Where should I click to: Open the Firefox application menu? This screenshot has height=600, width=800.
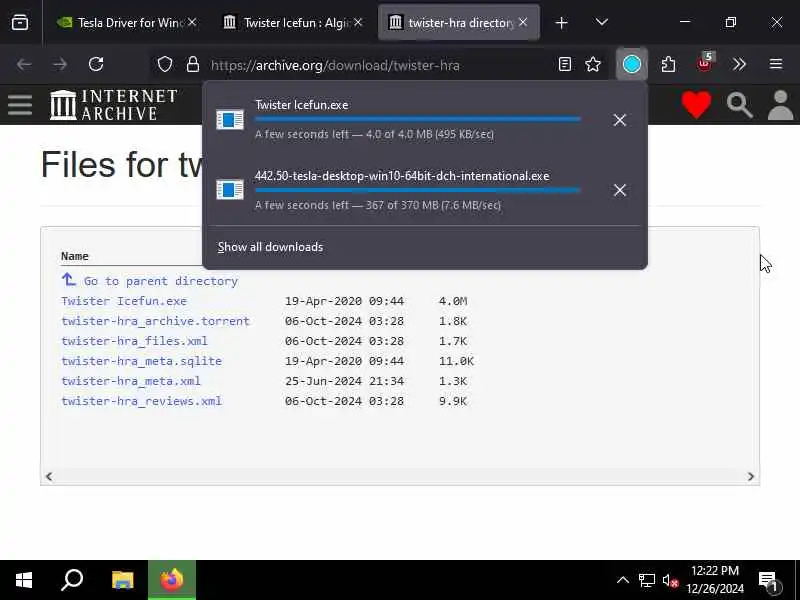tap(776, 64)
